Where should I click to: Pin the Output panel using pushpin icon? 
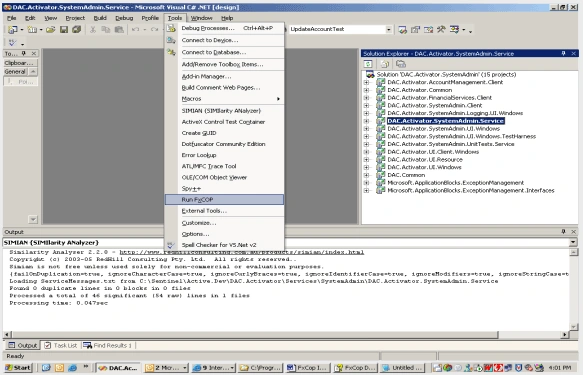[564, 232]
